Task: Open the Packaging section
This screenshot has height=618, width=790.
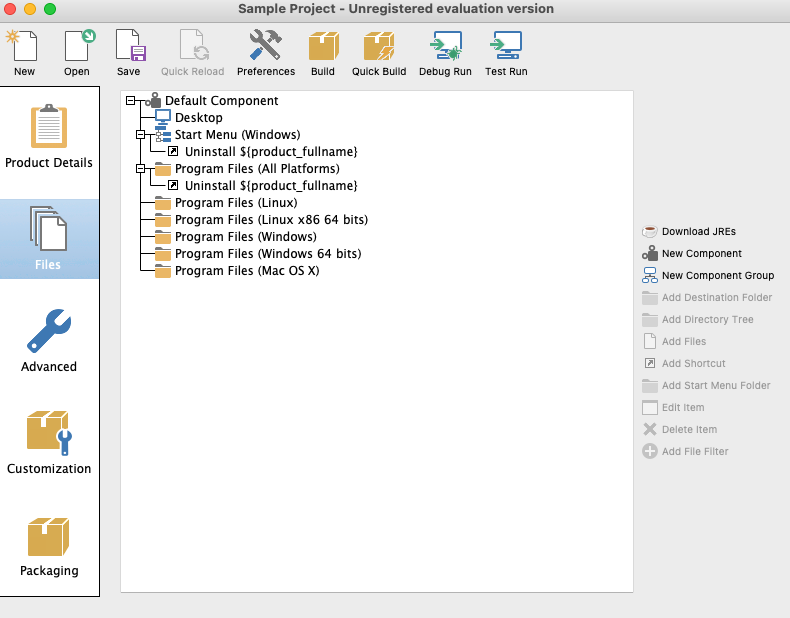Action: (49, 547)
